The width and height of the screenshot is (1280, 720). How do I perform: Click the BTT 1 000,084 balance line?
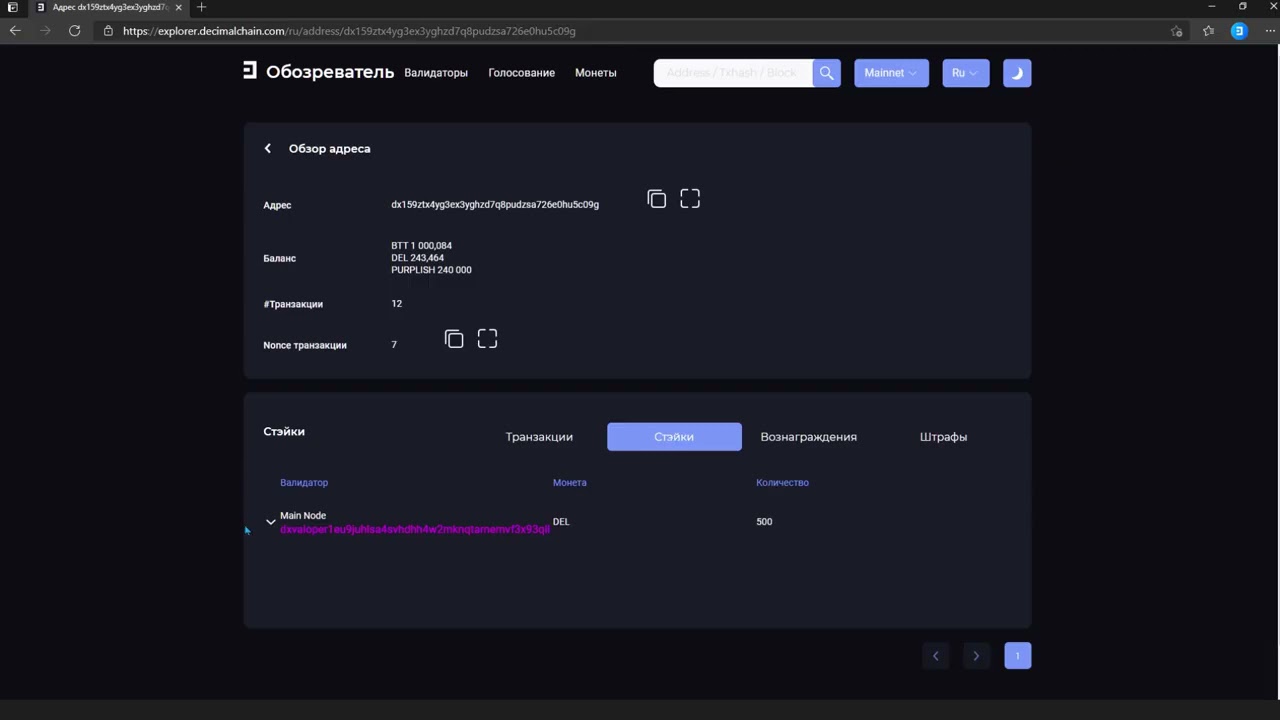tap(421, 246)
